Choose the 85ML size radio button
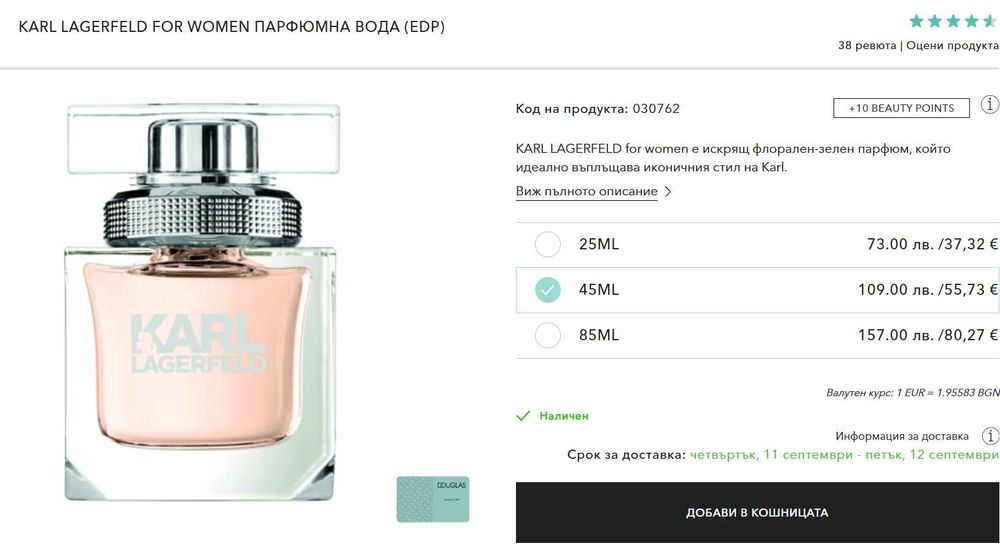Viewport: 1000px width, 554px height. pyautogui.click(x=548, y=335)
